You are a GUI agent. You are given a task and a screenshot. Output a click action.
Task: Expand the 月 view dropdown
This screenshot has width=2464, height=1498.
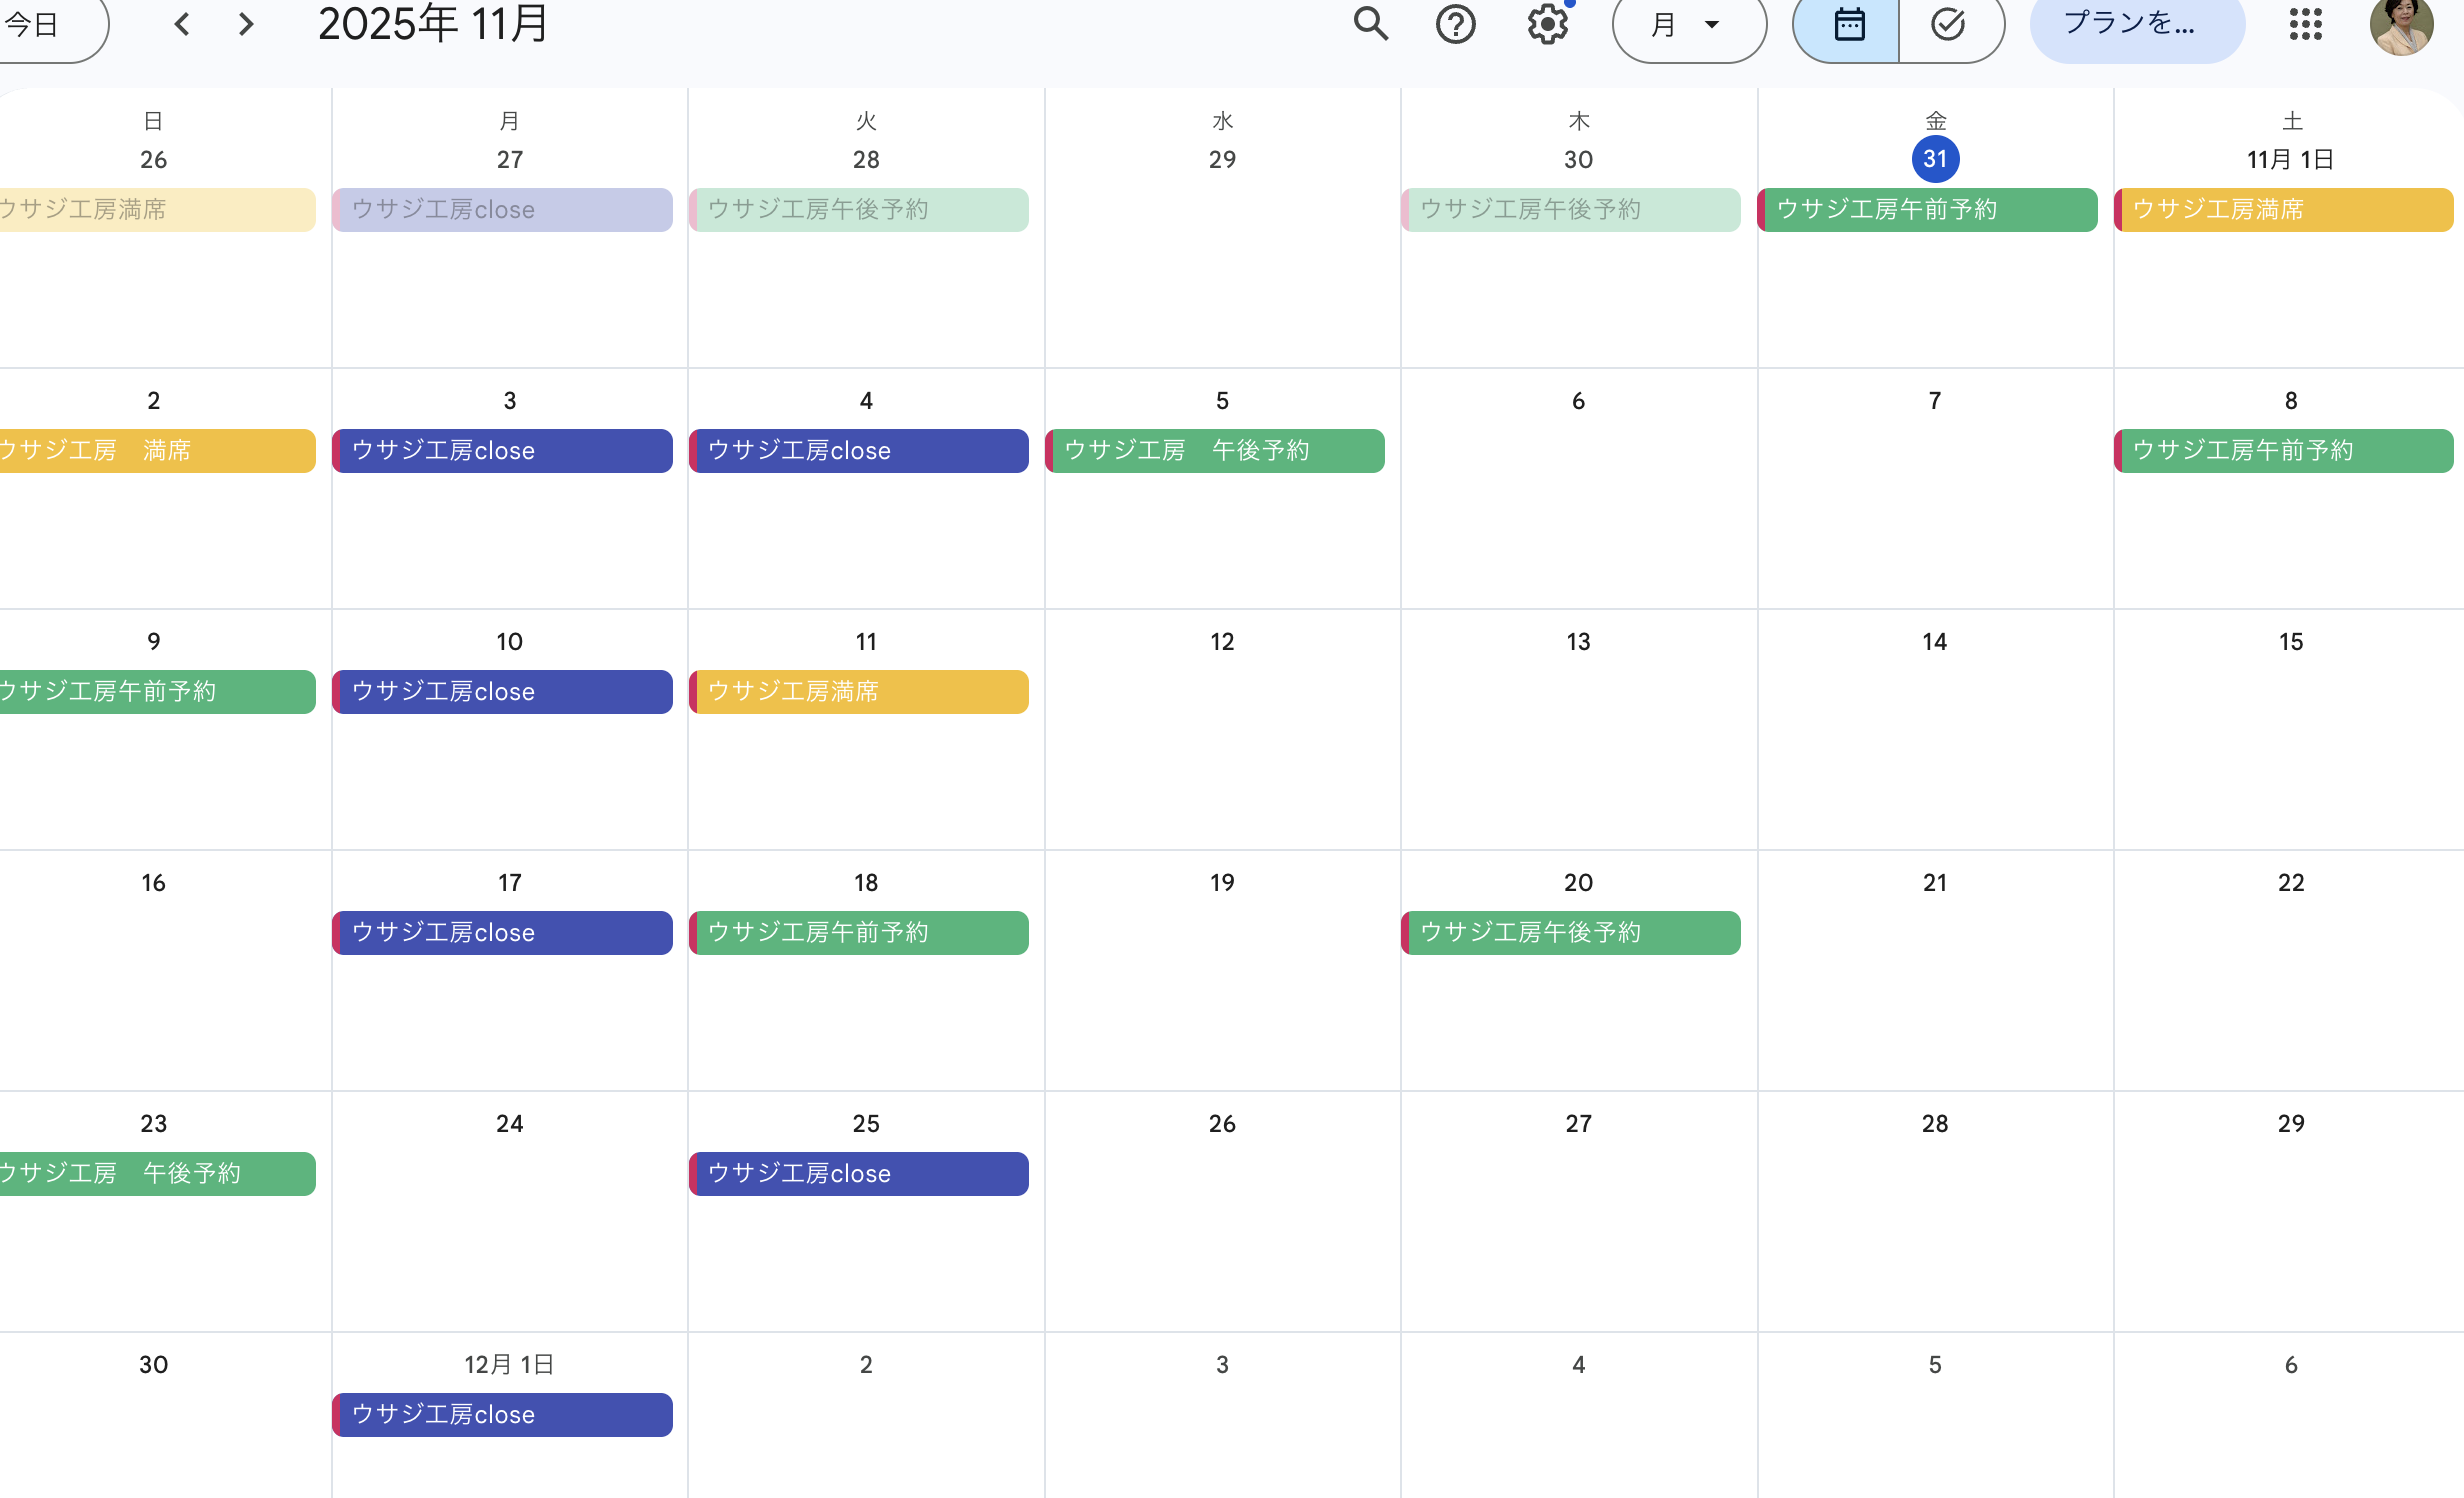[x=1688, y=24]
